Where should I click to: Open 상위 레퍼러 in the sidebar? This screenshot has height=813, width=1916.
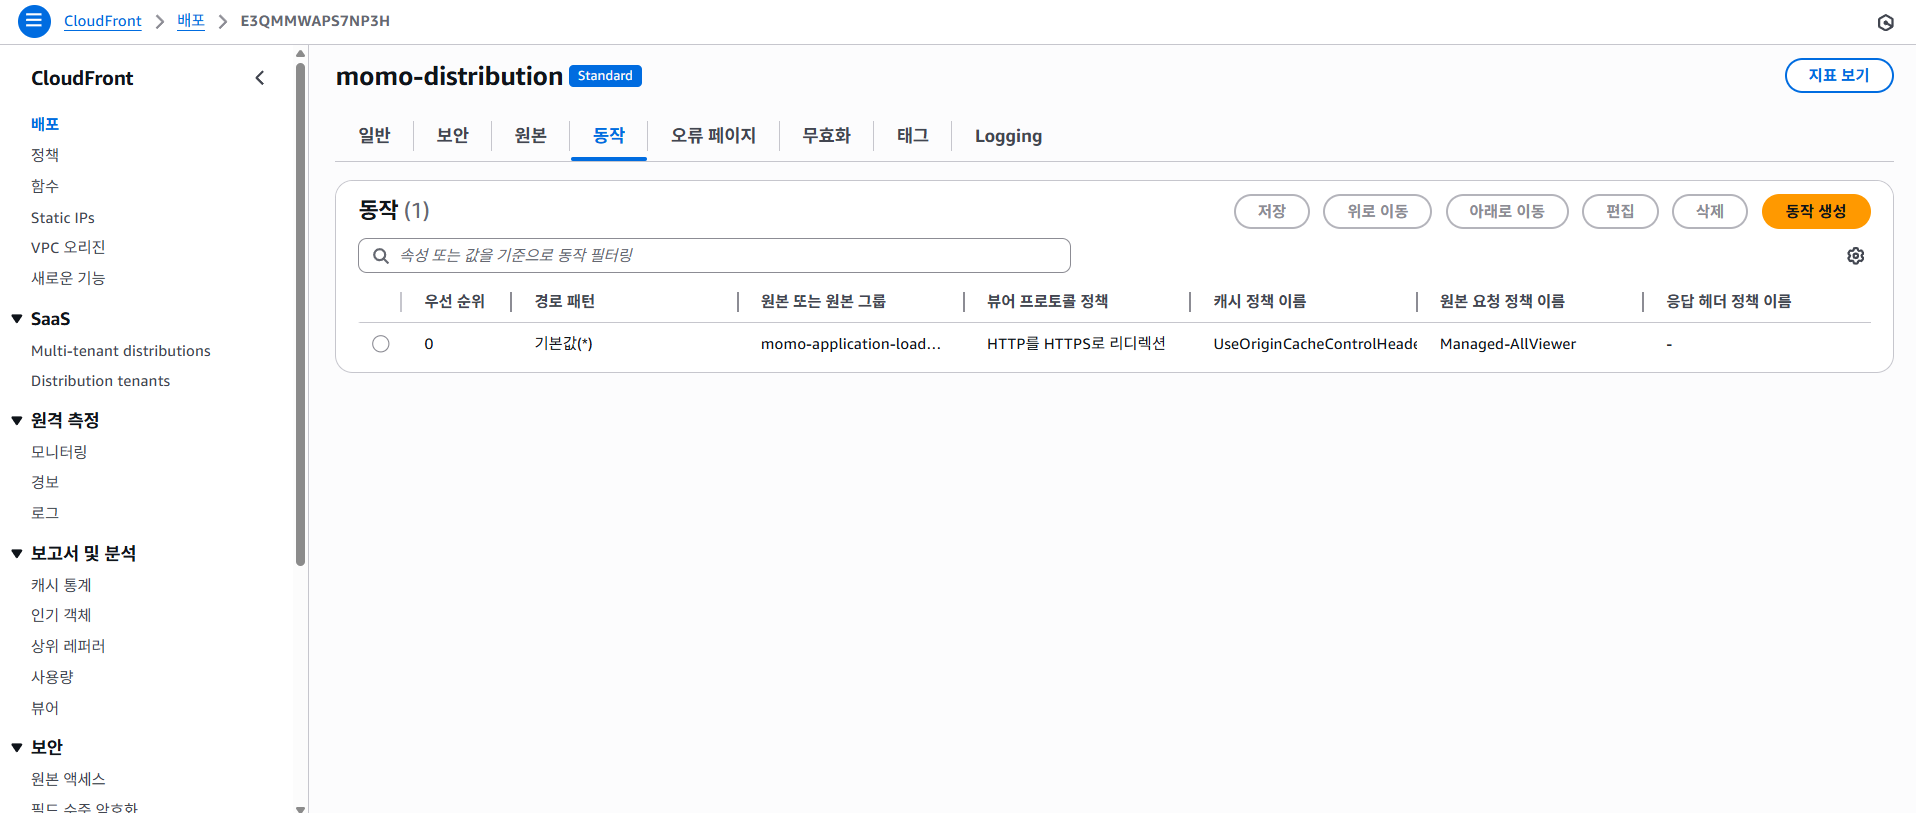pos(68,646)
